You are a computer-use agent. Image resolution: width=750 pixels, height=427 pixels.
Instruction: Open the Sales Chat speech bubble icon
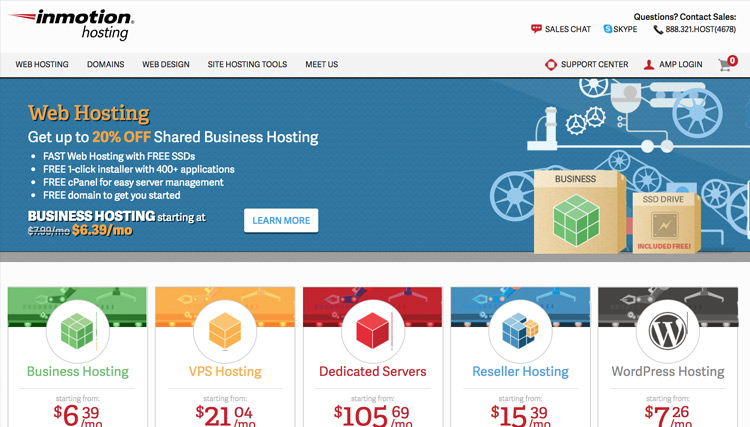click(536, 29)
